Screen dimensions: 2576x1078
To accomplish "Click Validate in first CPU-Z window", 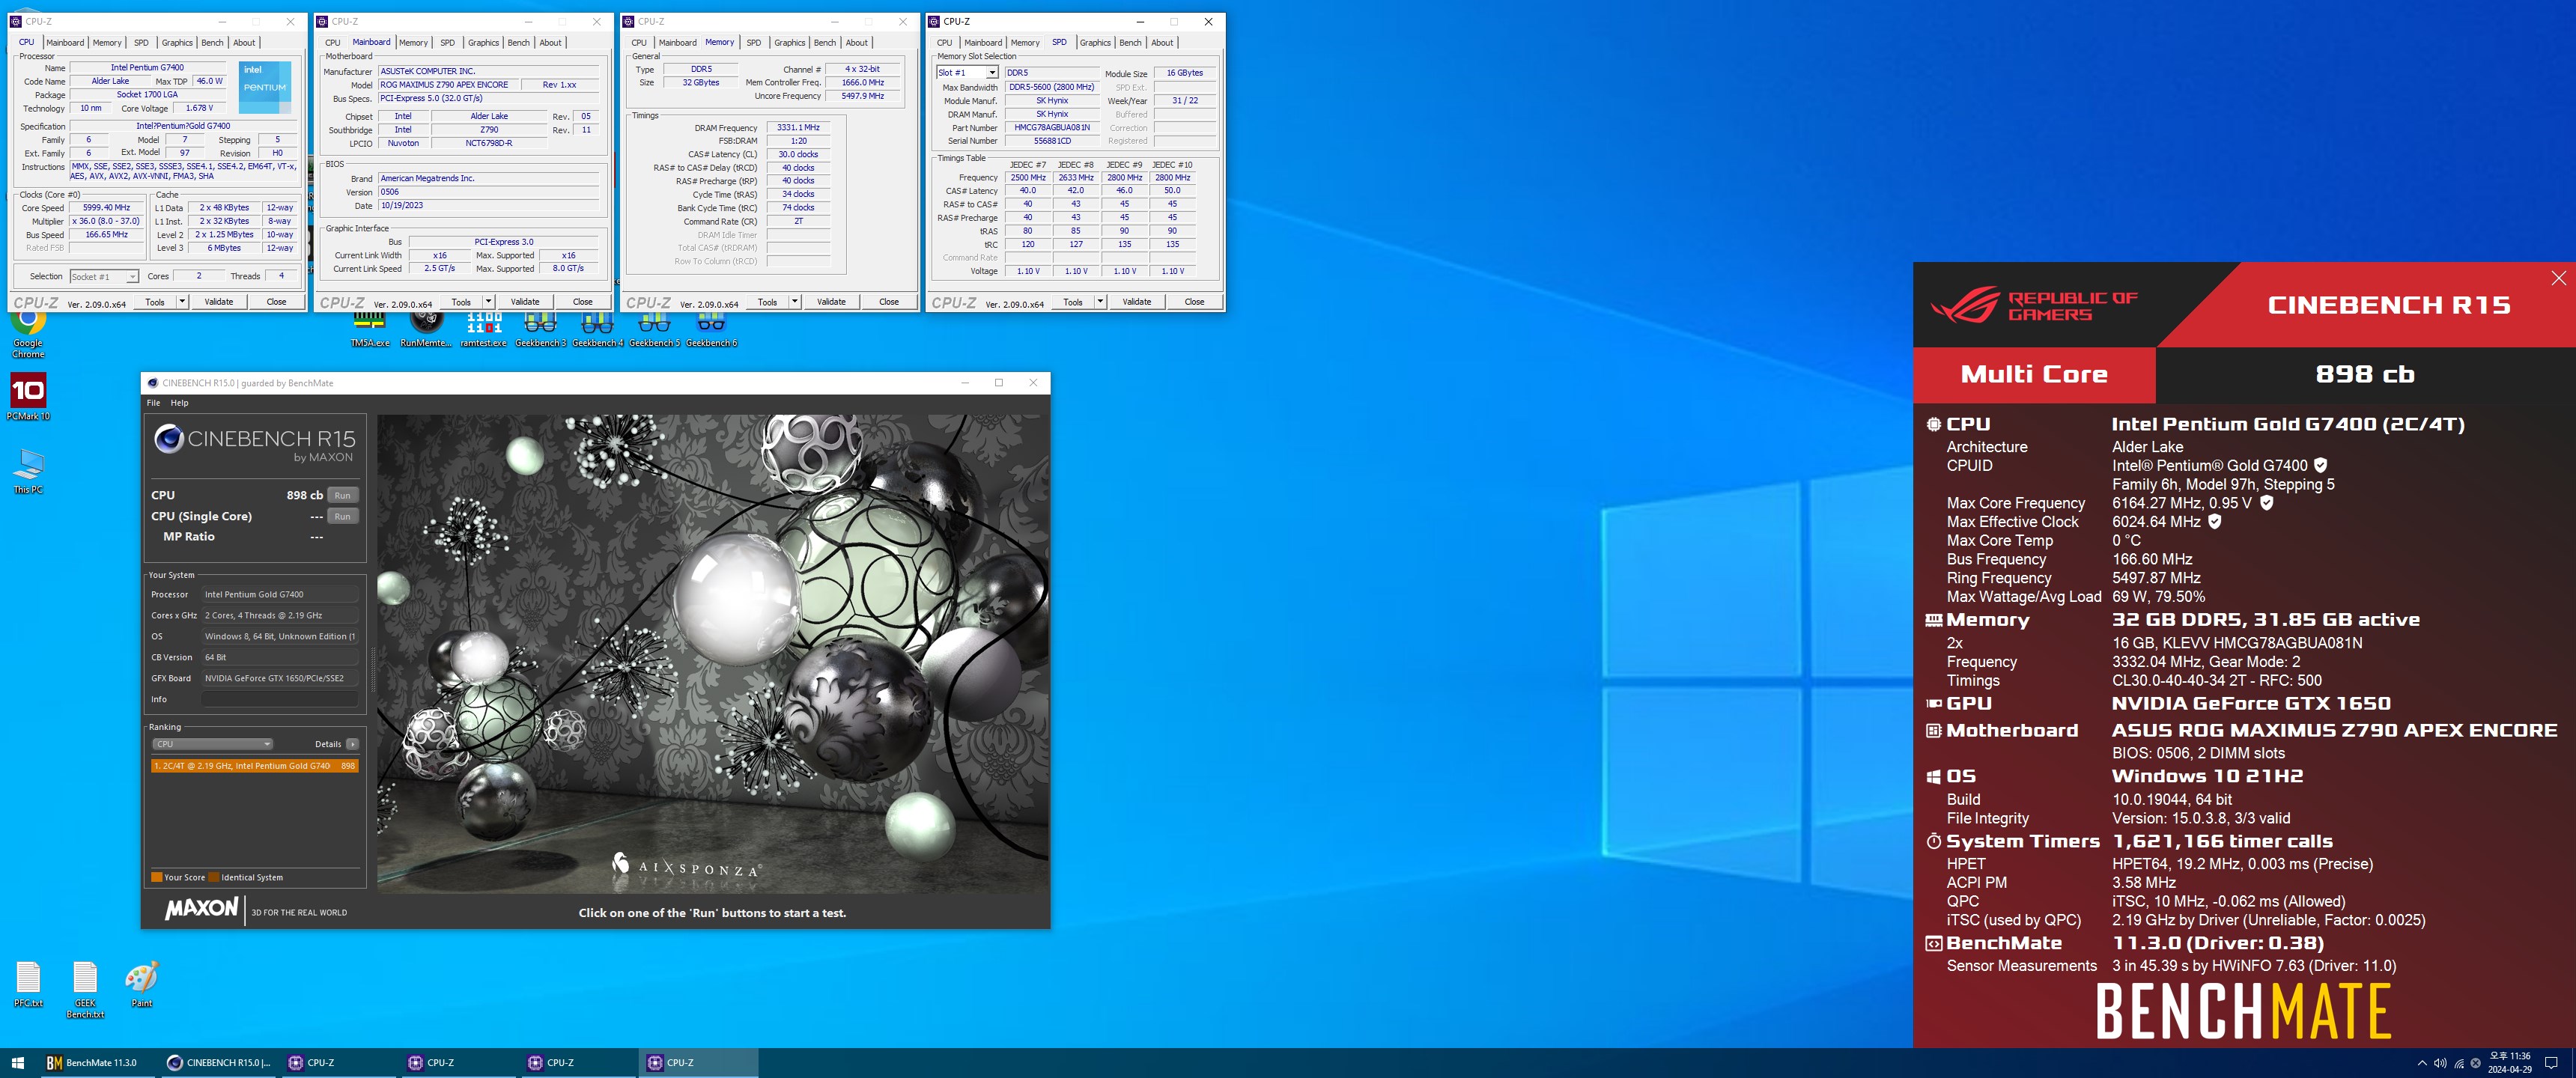I will point(218,301).
